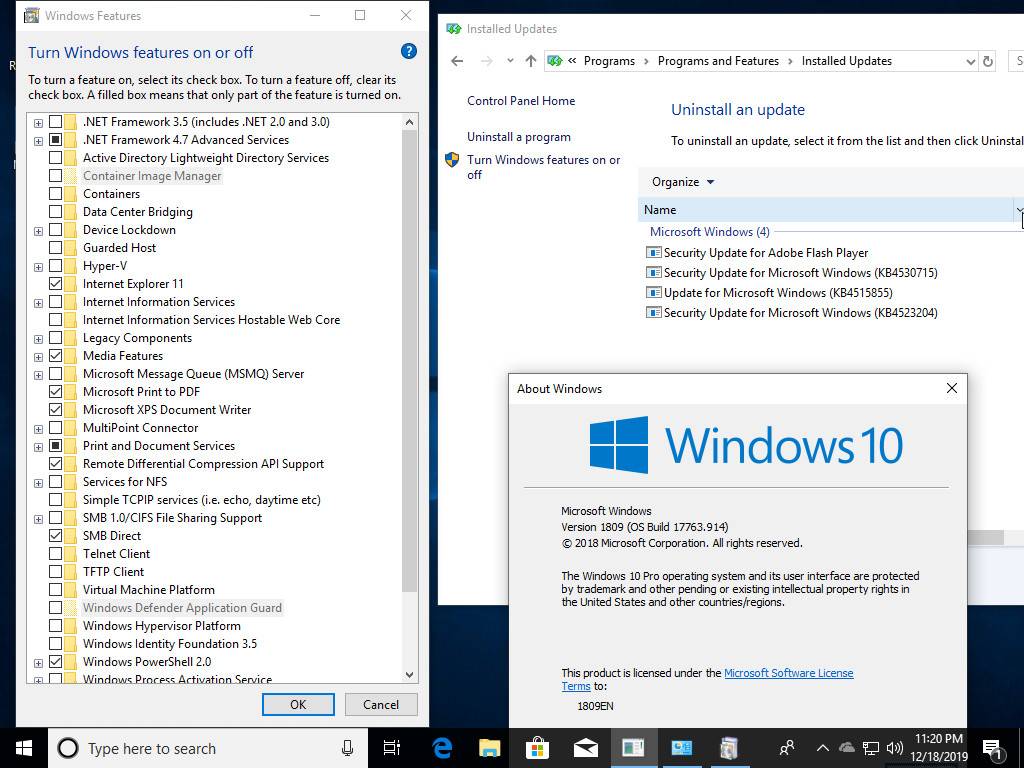Open Turn Windows features on or off link
The width and height of the screenshot is (1024, 768).
point(543,167)
